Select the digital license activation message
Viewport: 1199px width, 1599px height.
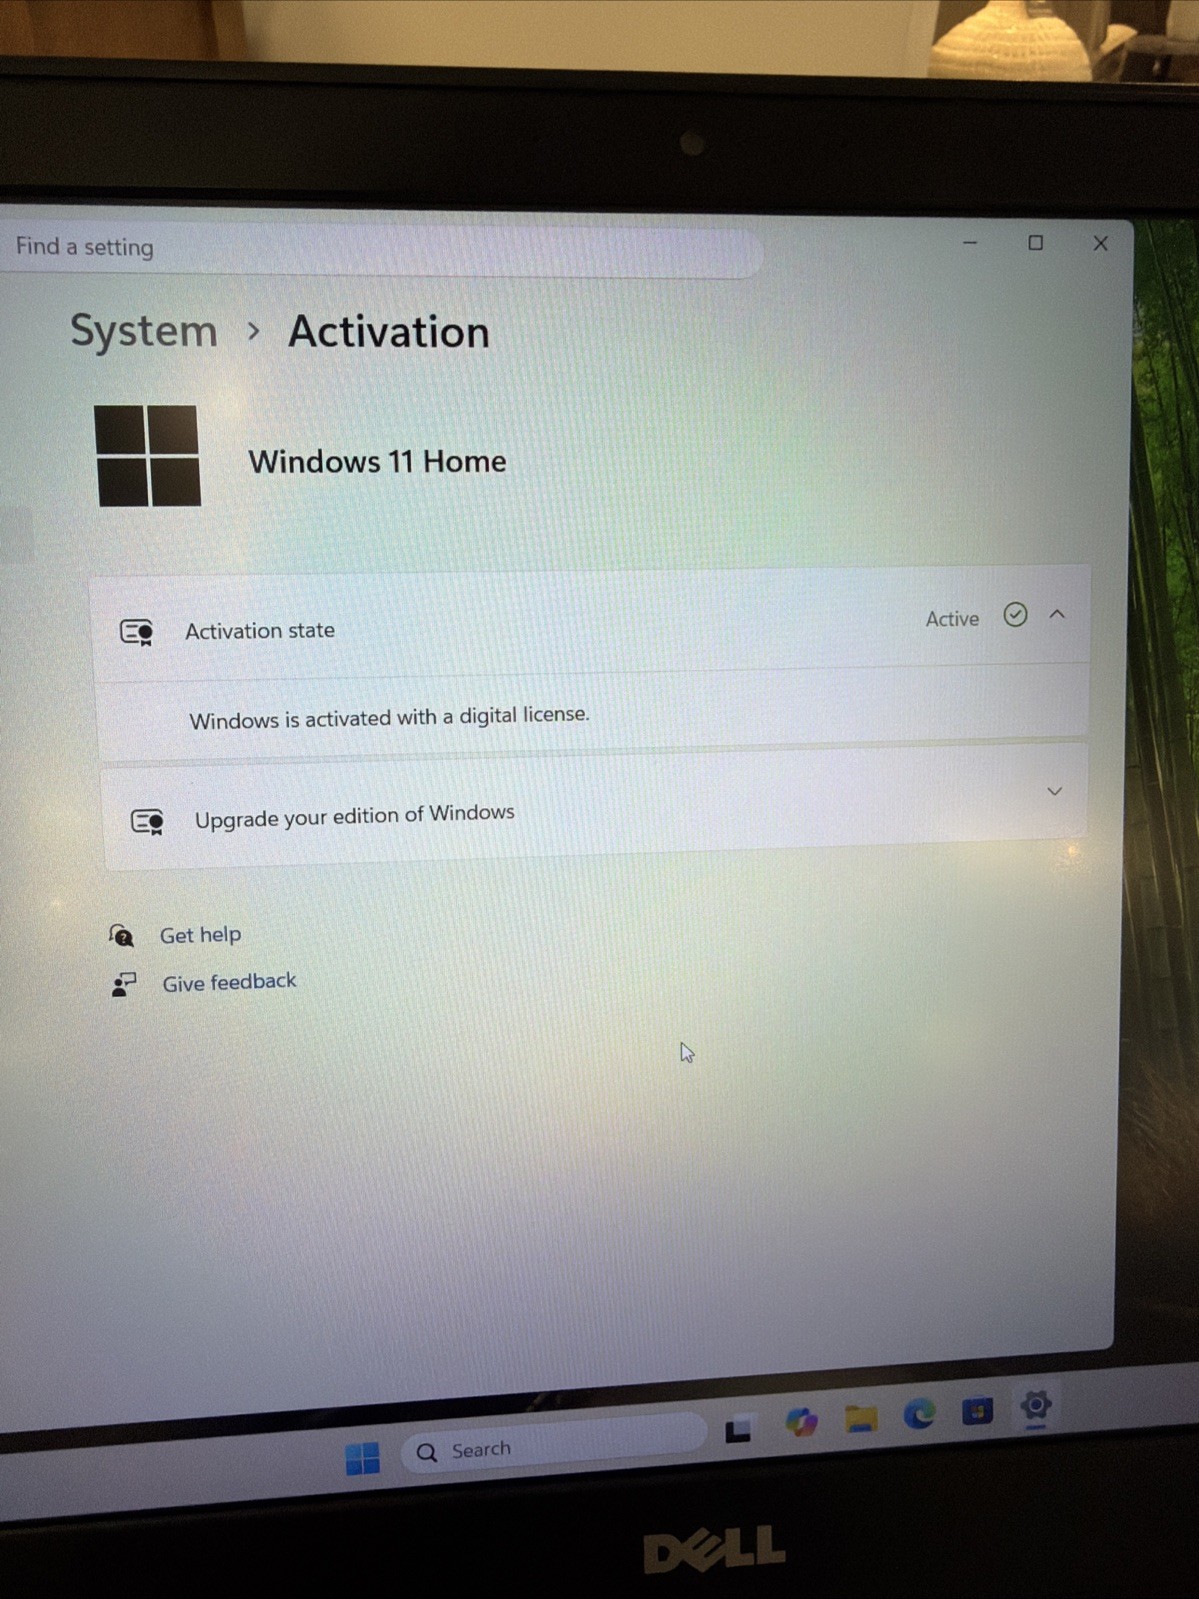point(390,718)
